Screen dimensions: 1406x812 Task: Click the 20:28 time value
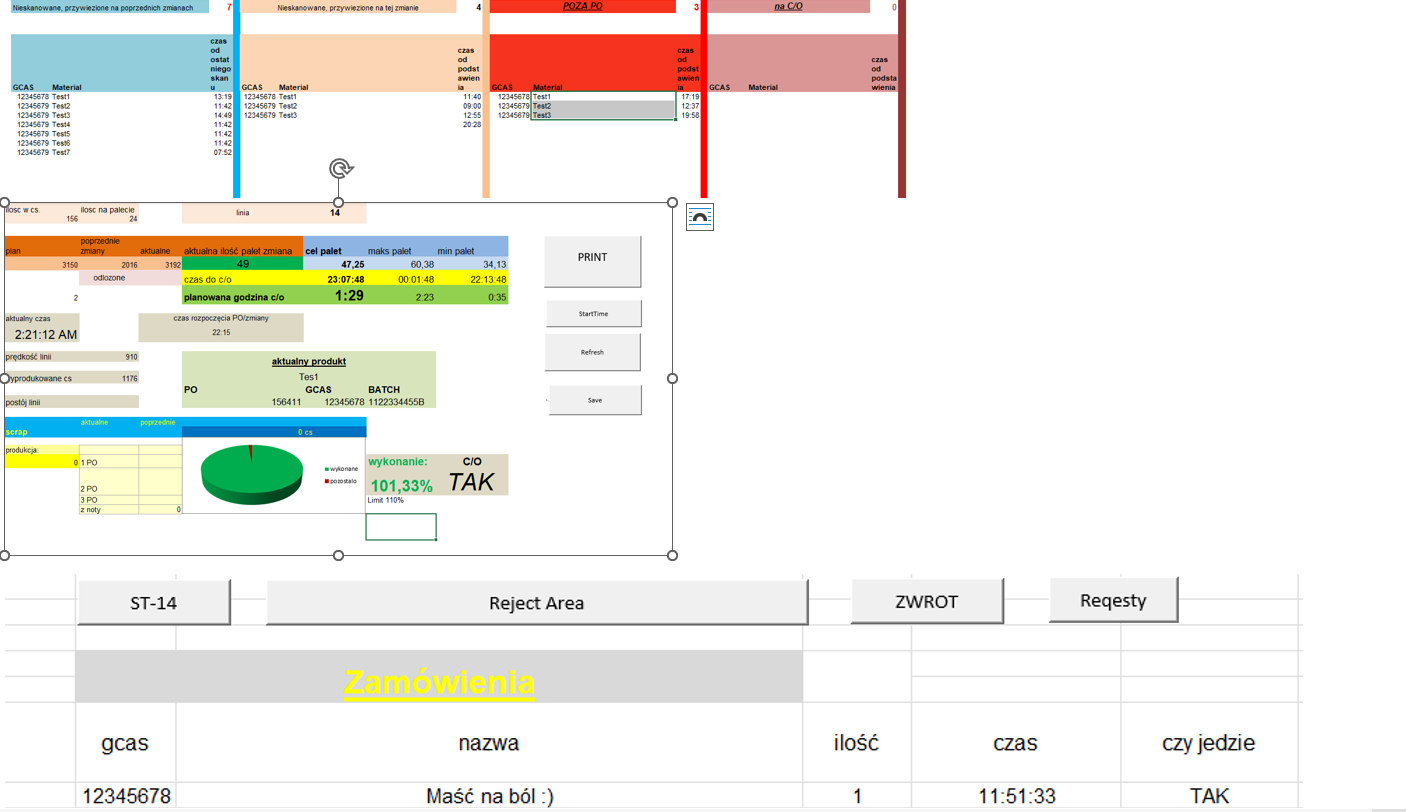coord(471,124)
